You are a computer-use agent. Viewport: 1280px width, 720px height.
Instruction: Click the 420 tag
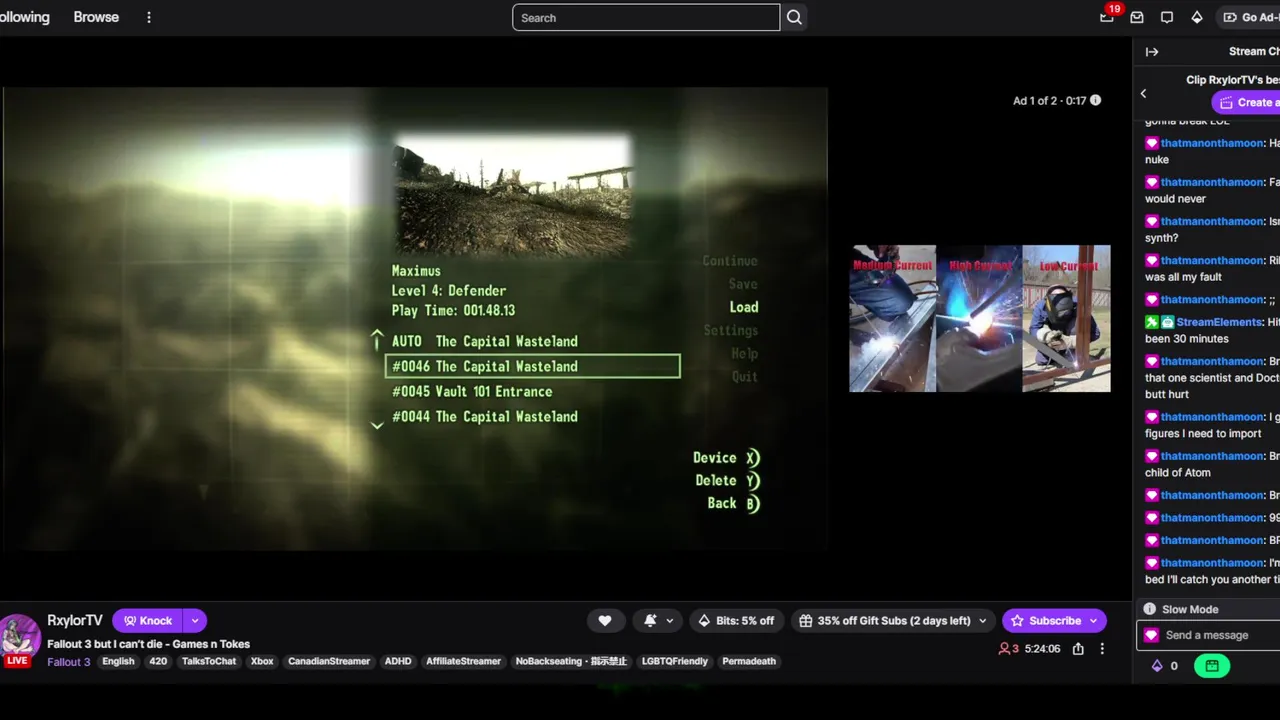click(x=158, y=662)
